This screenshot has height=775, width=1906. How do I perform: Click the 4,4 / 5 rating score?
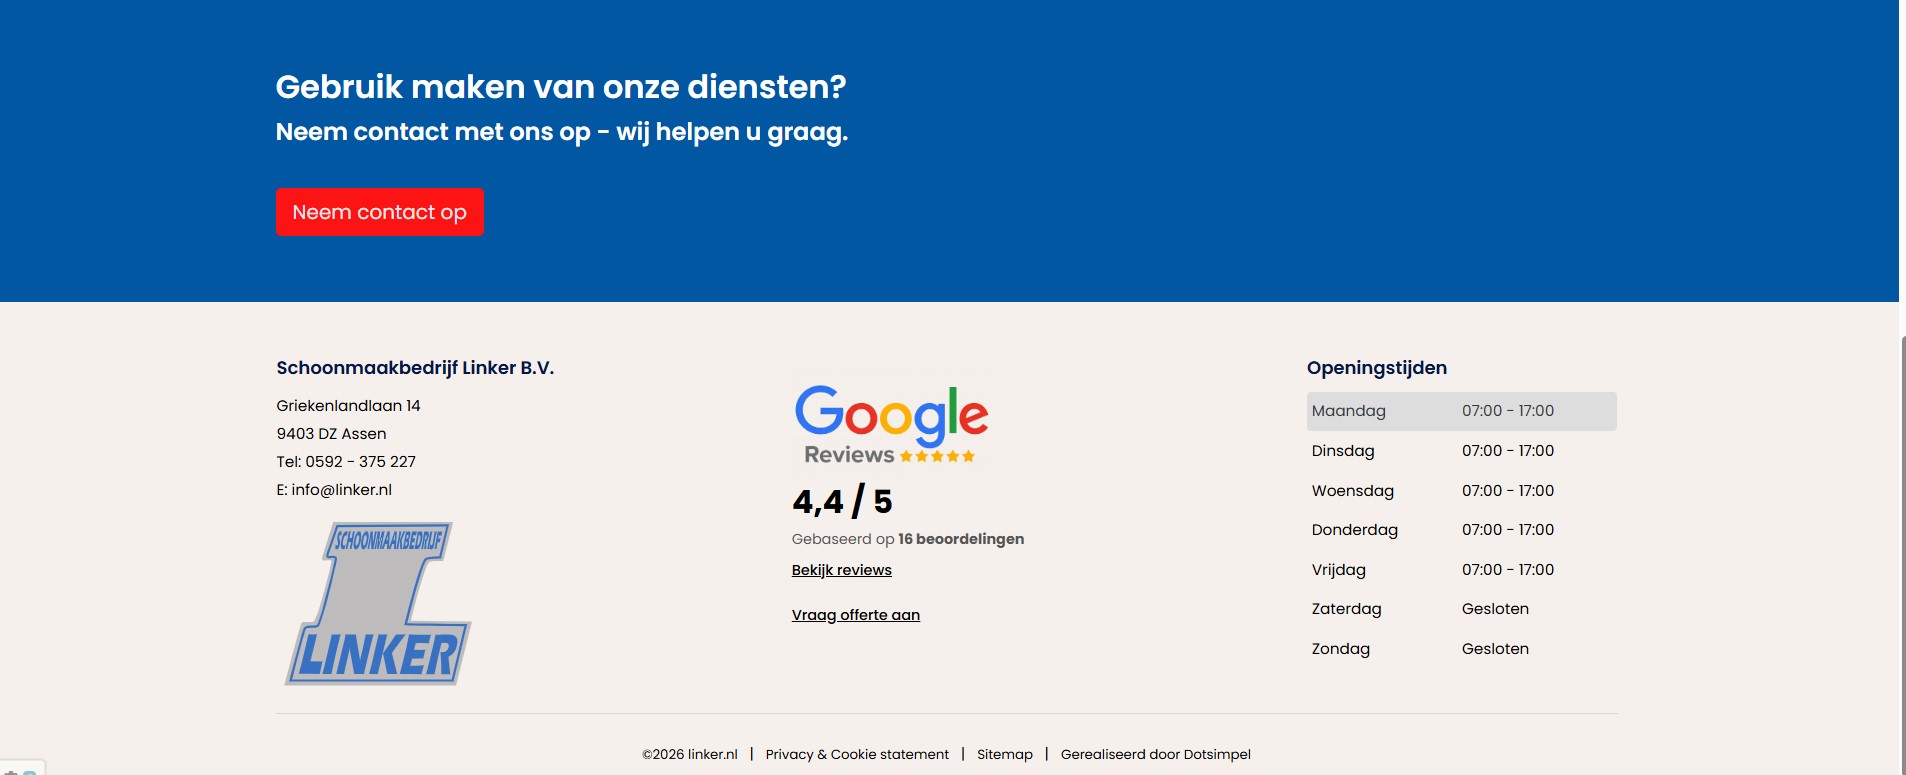pos(842,501)
